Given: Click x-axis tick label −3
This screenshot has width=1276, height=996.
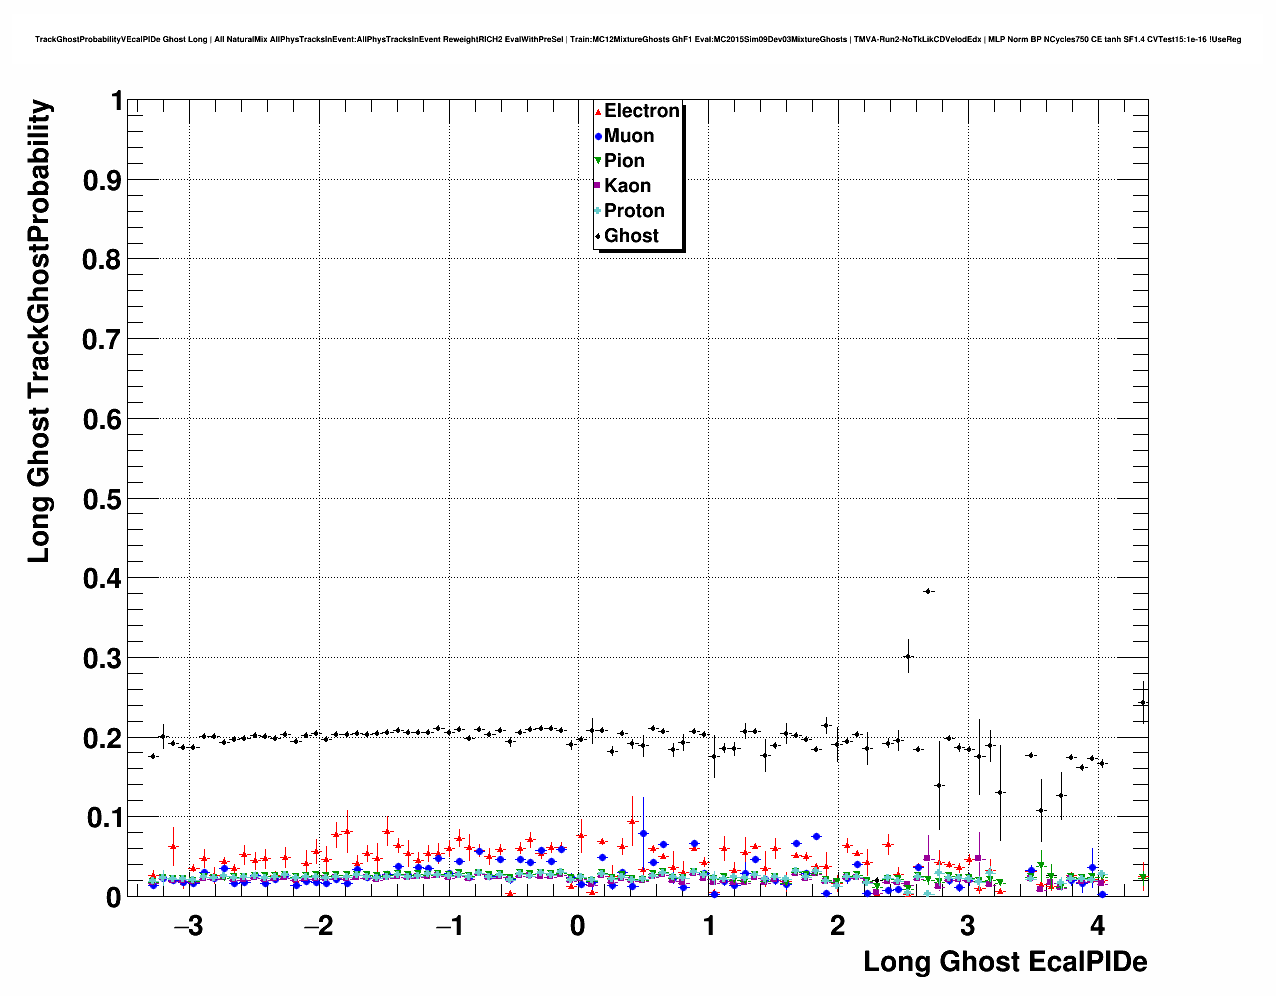Looking at the screenshot, I should click(187, 925).
